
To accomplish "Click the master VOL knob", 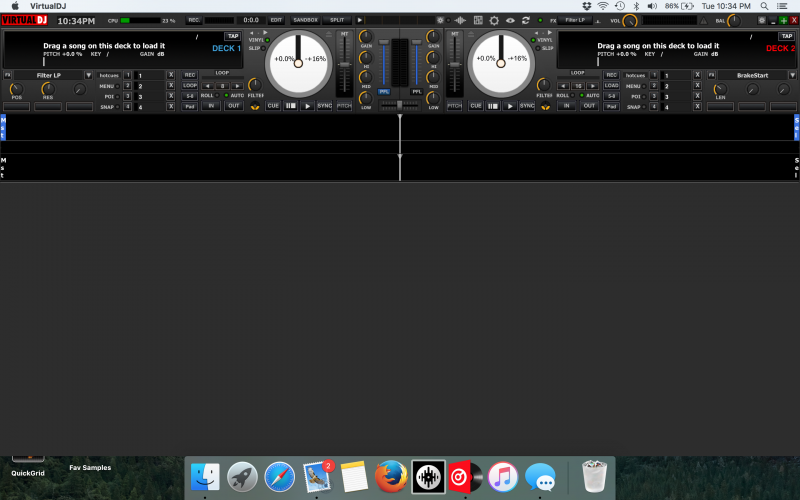I will pos(630,21).
